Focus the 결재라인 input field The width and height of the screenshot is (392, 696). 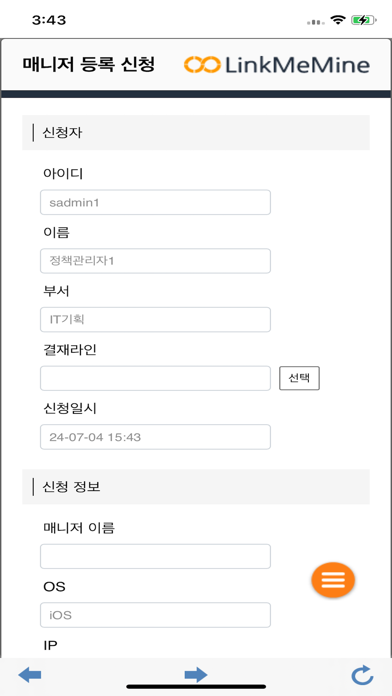click(155, 378)
